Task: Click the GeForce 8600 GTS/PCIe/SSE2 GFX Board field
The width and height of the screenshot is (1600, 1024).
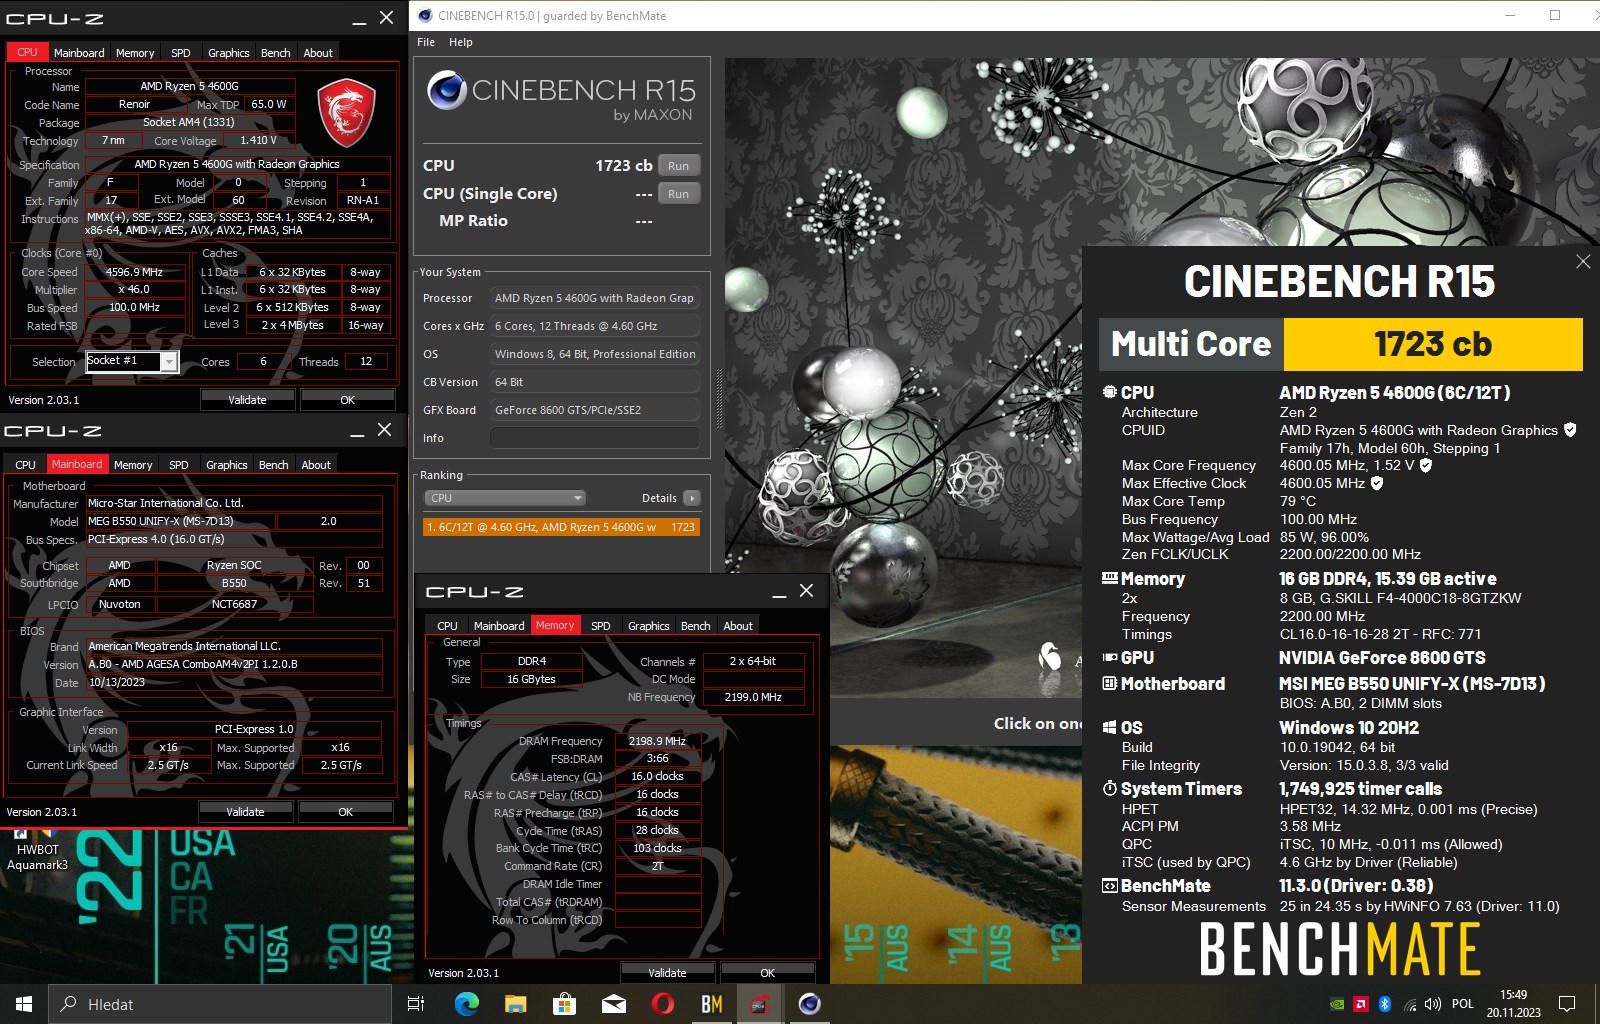Action: click(x=594, y=410)
